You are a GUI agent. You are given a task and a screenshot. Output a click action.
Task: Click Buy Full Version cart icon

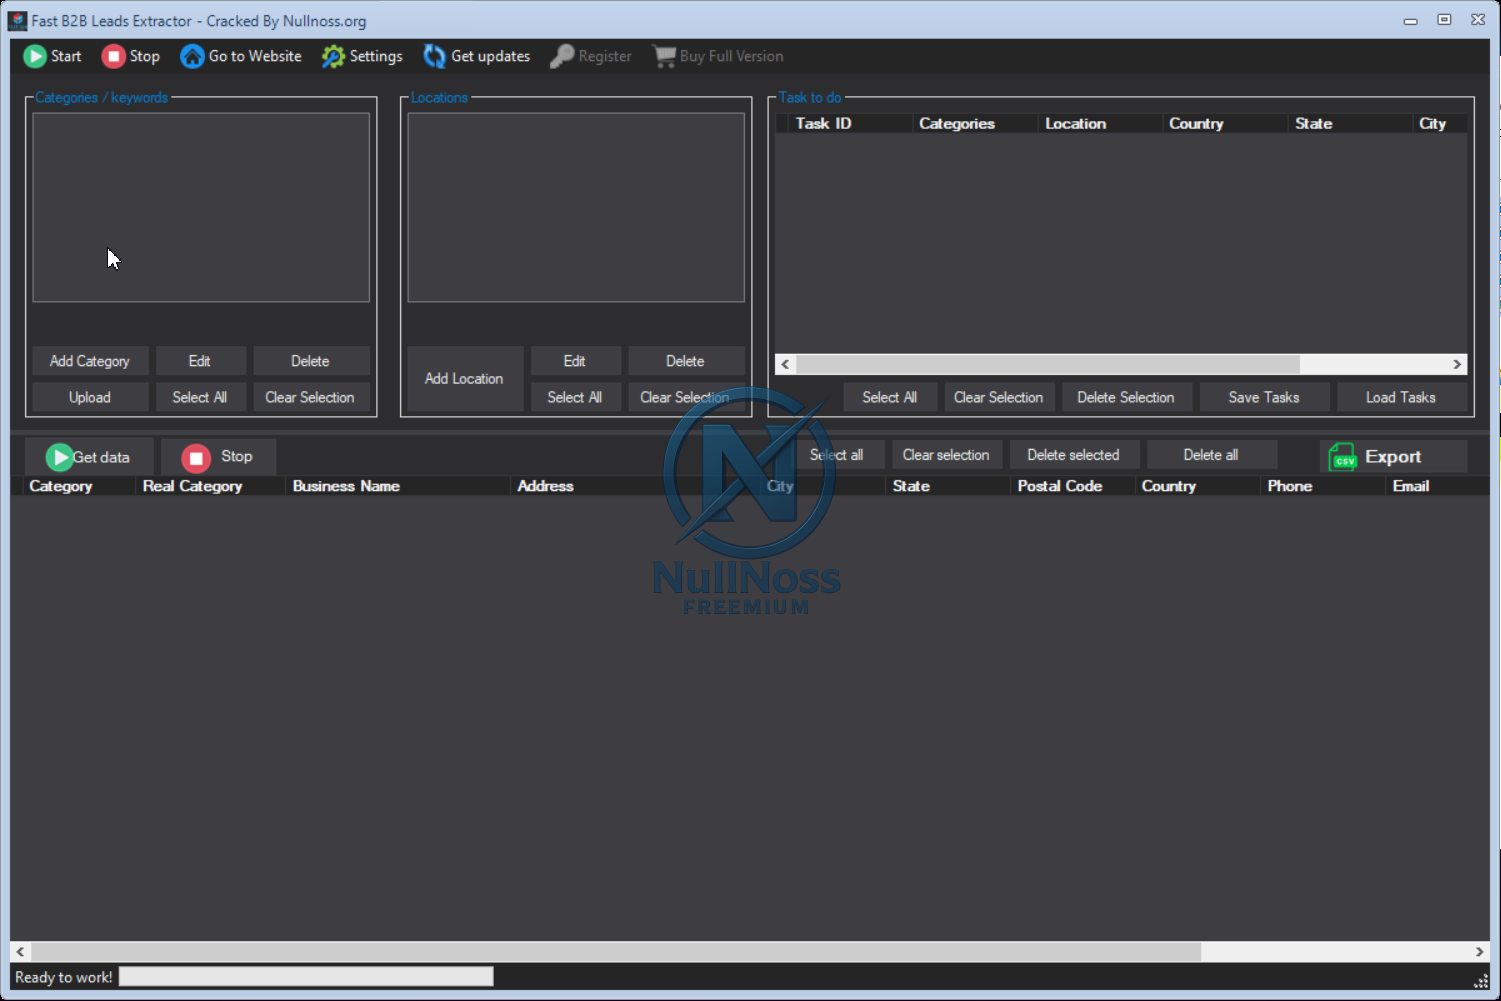coord(664,56)
